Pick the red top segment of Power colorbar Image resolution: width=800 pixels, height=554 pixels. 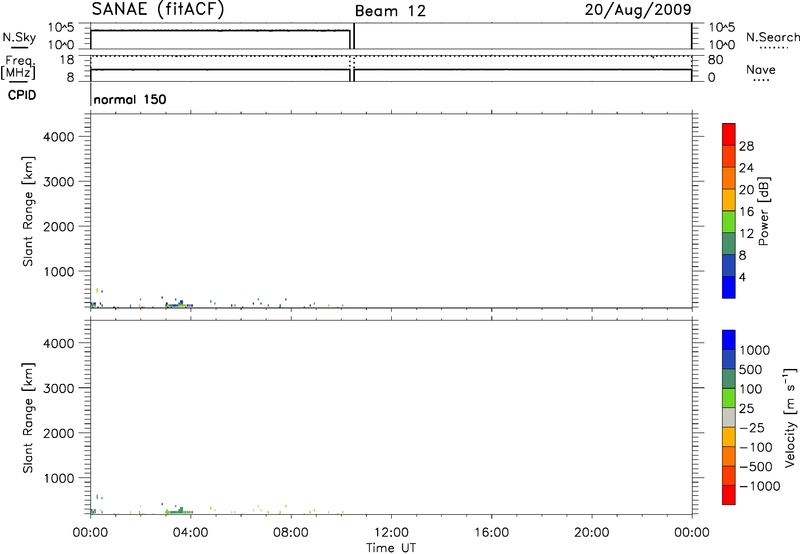point(729,134)
